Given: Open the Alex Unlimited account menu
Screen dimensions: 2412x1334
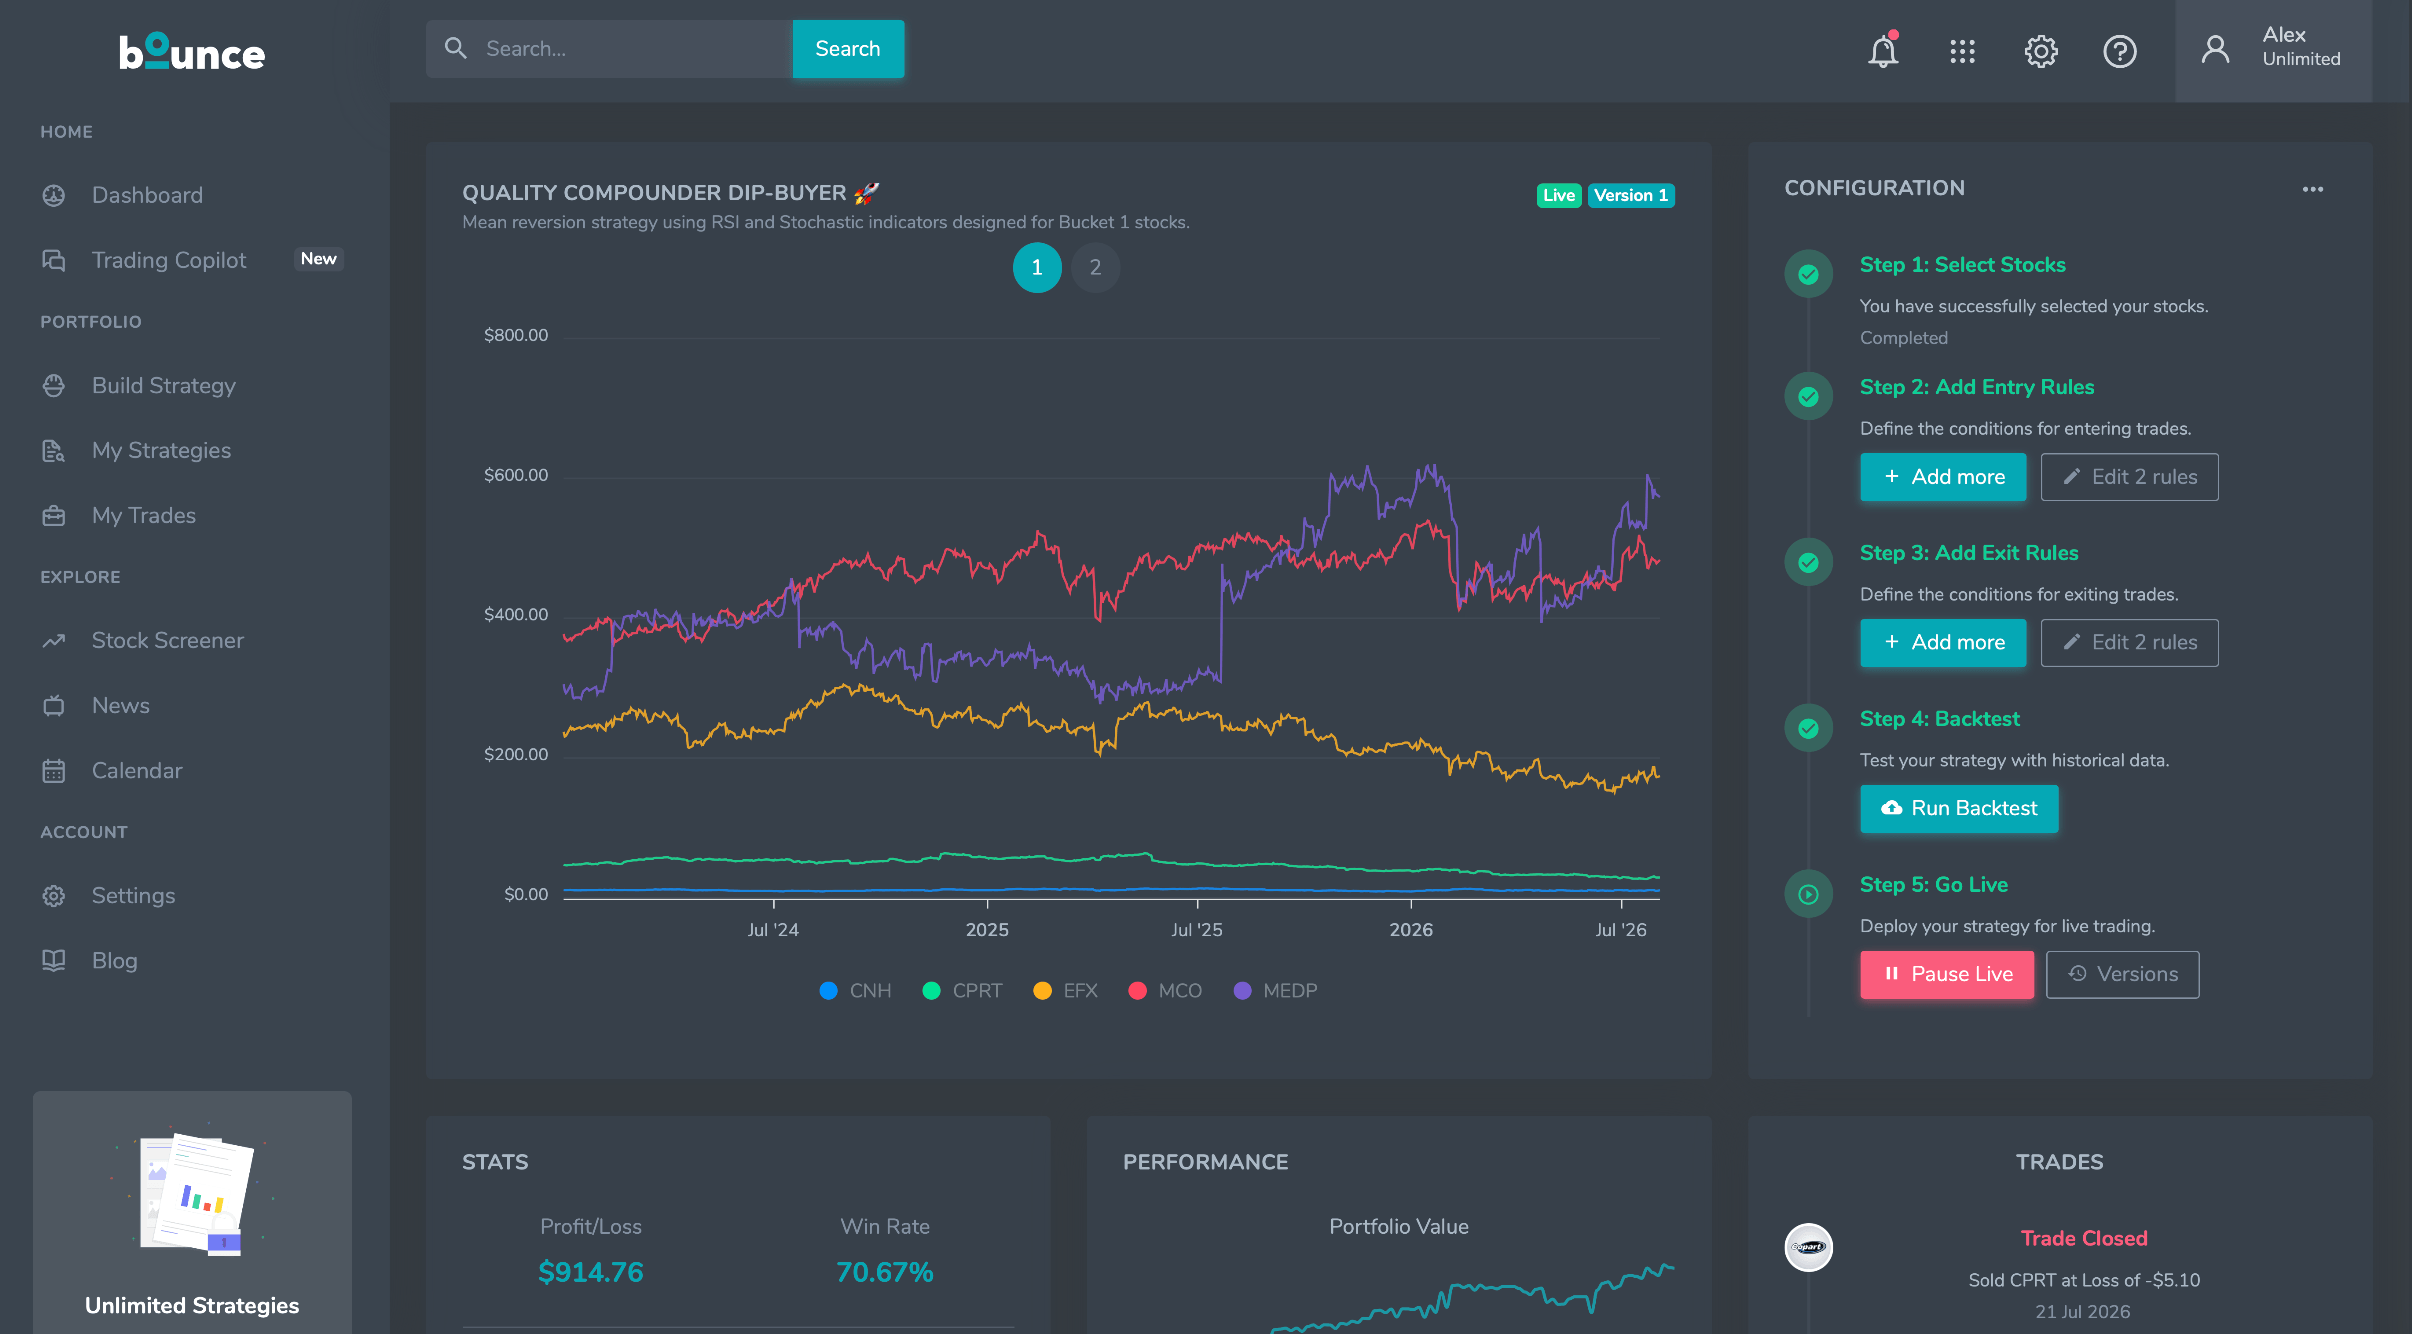Looking at the screenshot, I should 2273,50.
